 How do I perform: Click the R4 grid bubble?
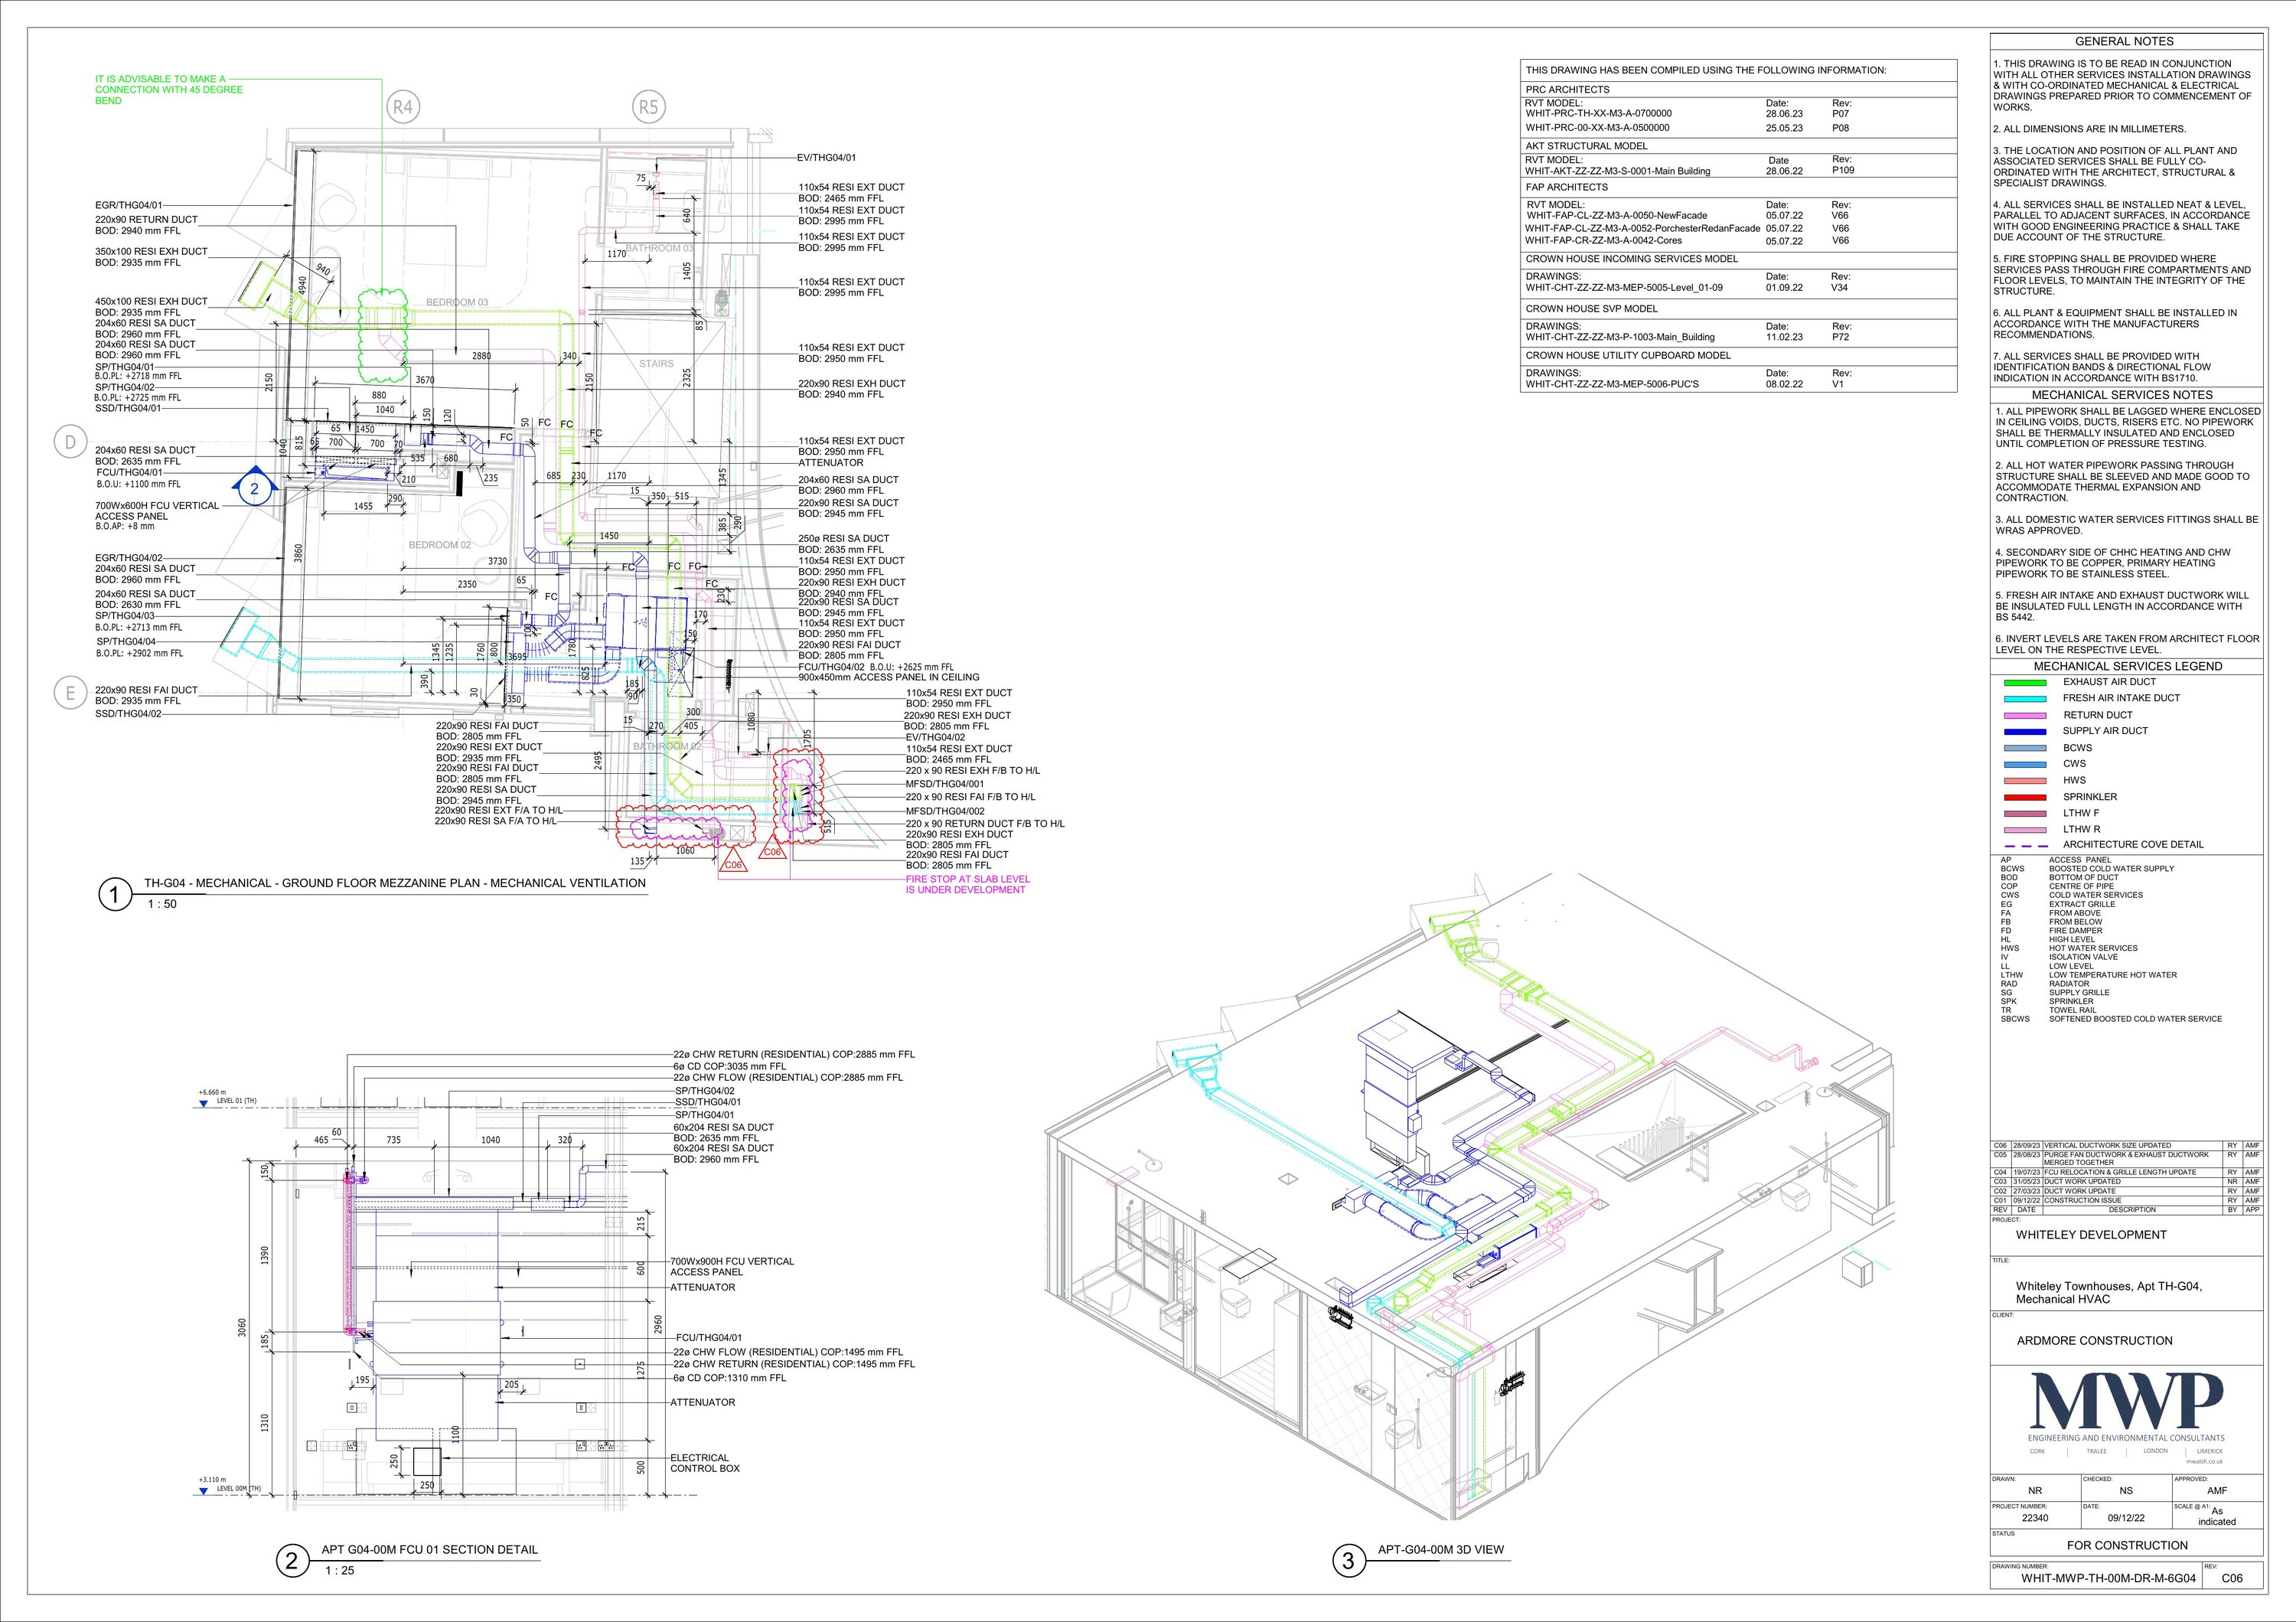[402, 107]
